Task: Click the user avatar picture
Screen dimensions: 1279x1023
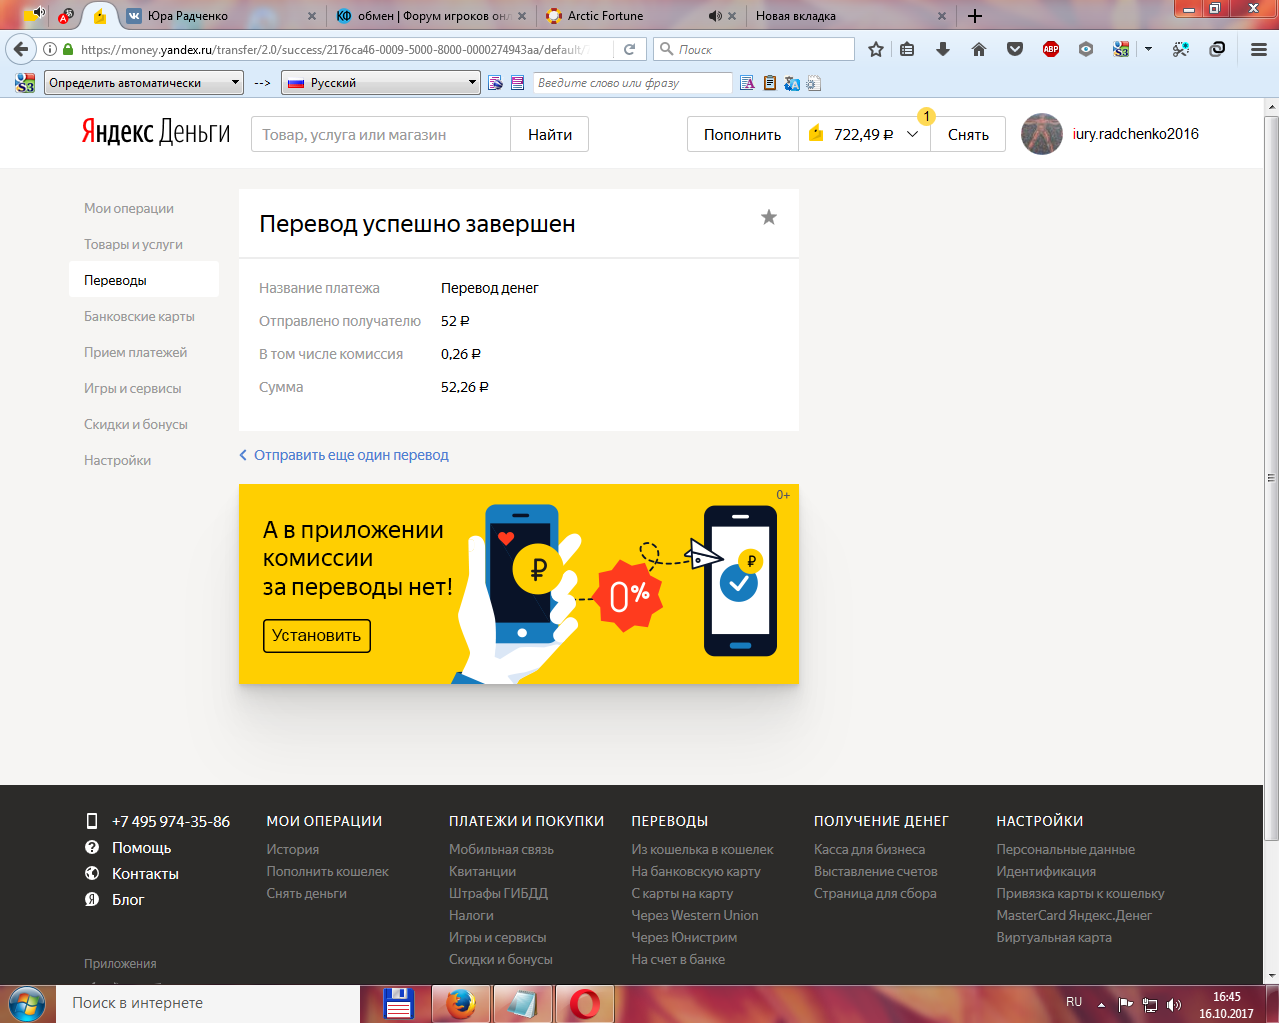Action: point(1041,134)
